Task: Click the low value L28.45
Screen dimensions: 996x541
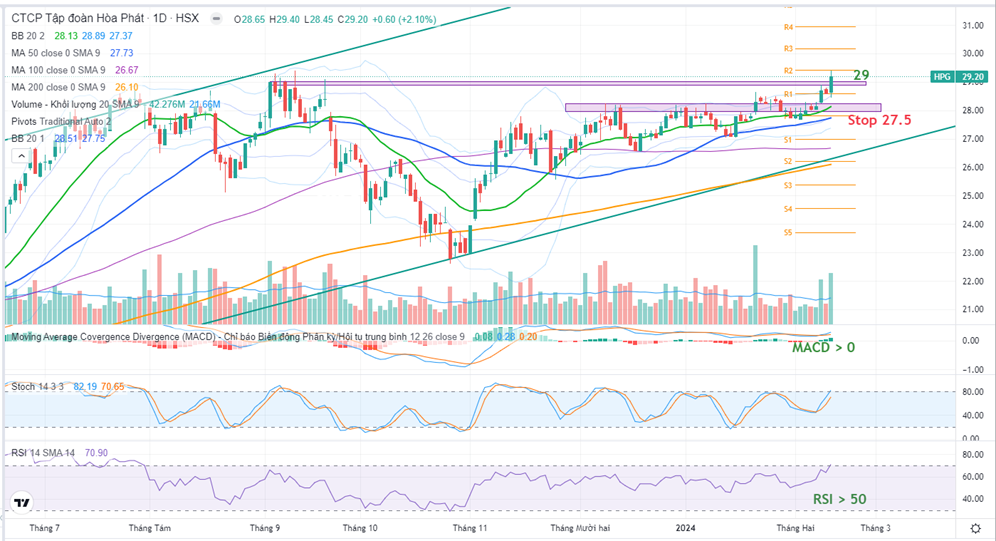Action: (x=319, y=20)
